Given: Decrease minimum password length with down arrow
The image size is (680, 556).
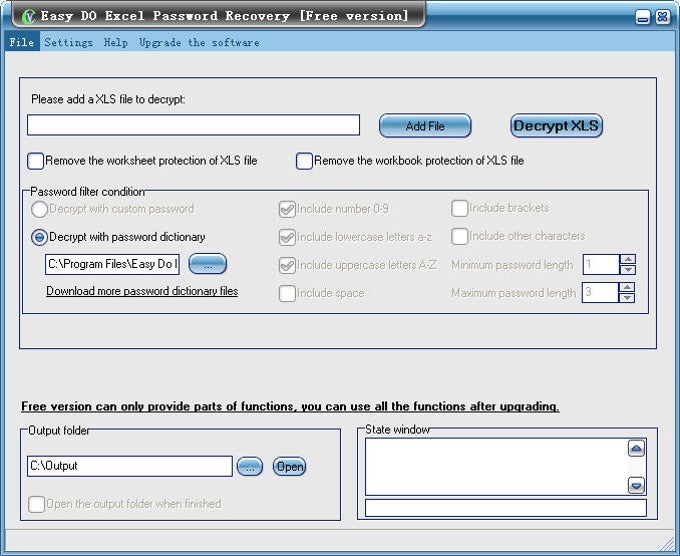Looking at the screenshot, I should pos(628,270).
